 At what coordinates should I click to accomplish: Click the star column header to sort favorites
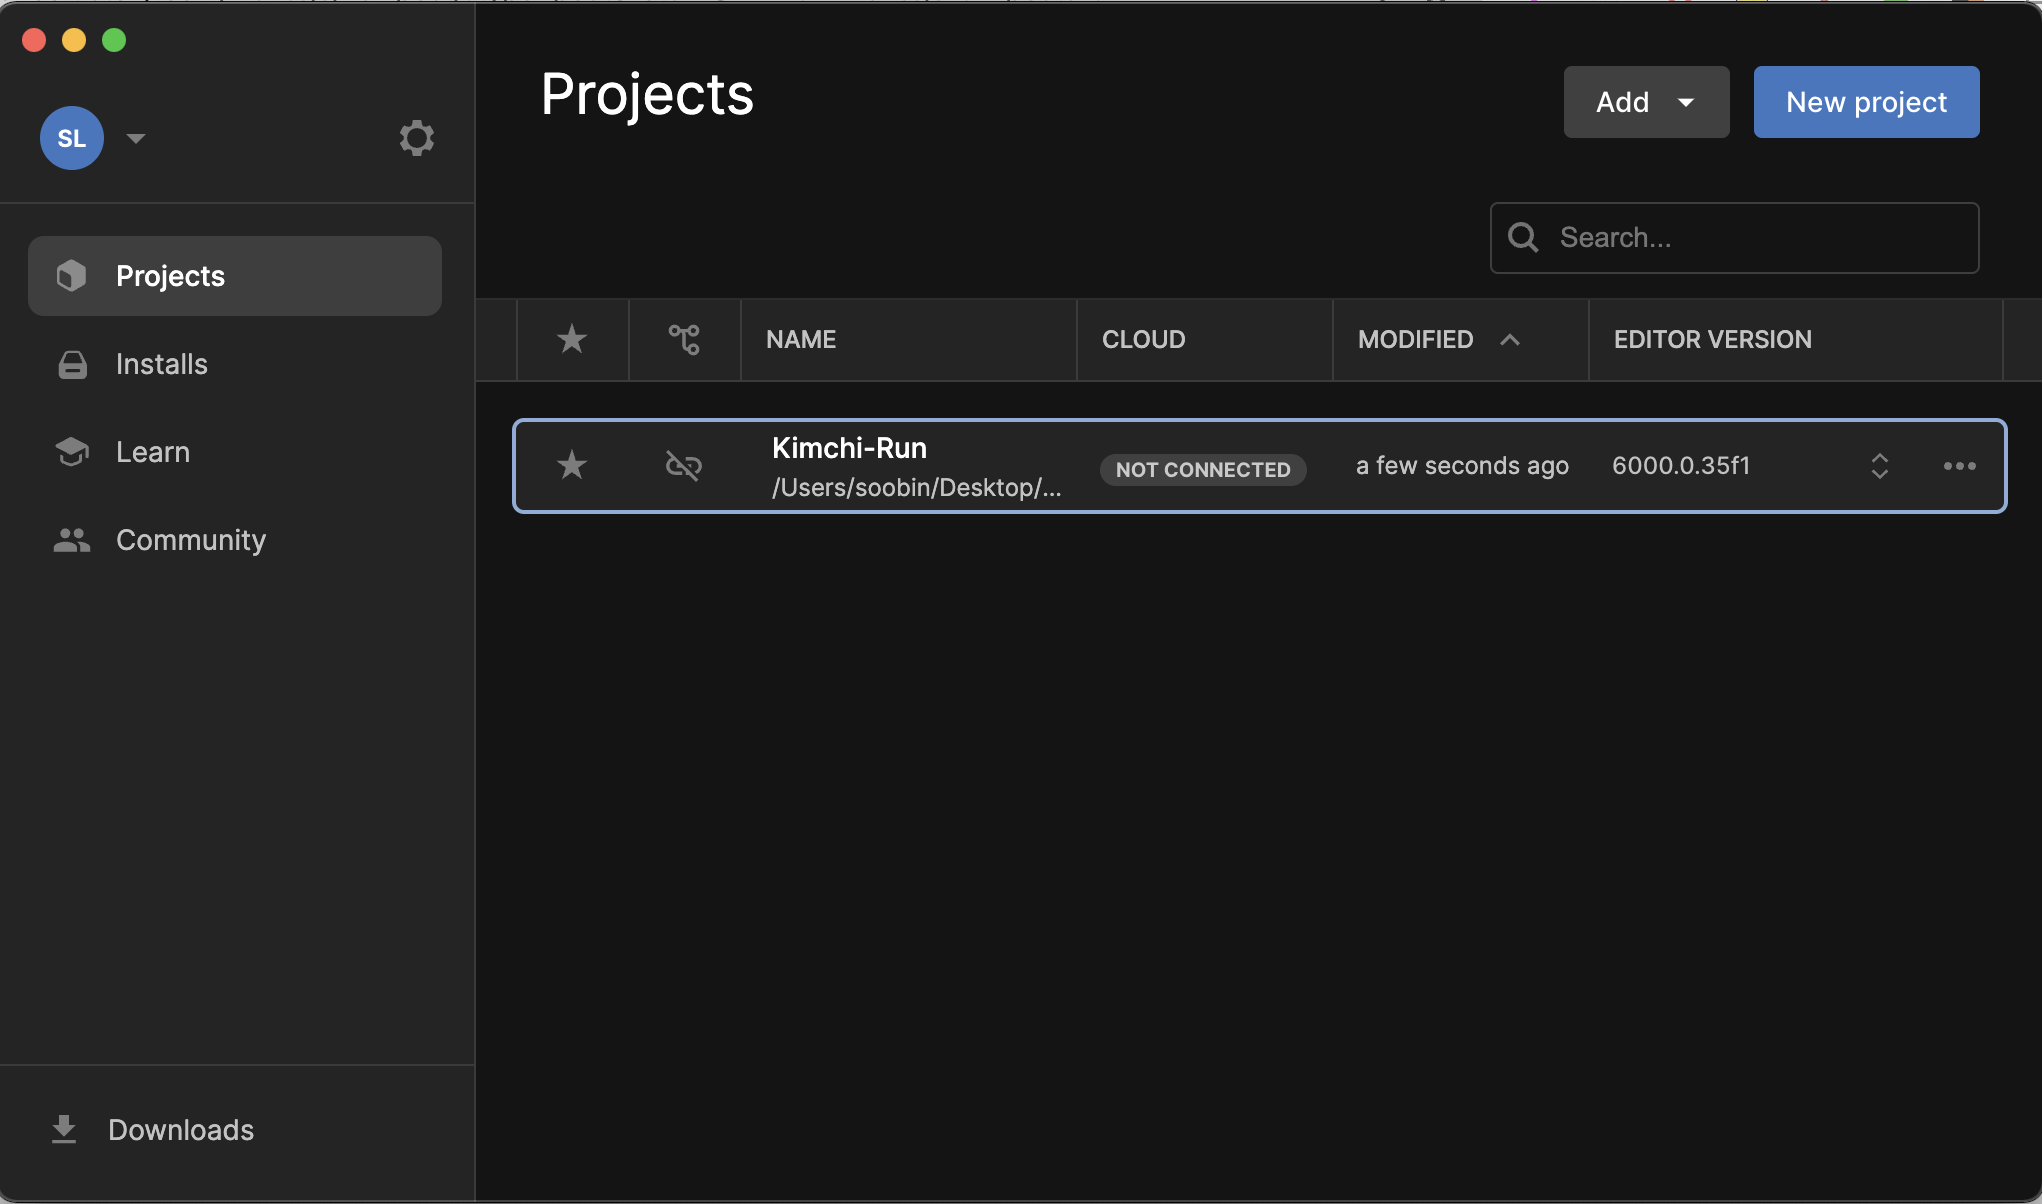(572, 340)
